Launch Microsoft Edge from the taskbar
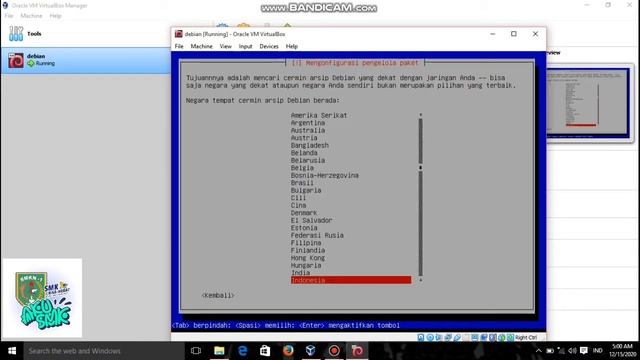Viewport: 640px width, 360px height. pyautogui.click(x=242, y=351)
